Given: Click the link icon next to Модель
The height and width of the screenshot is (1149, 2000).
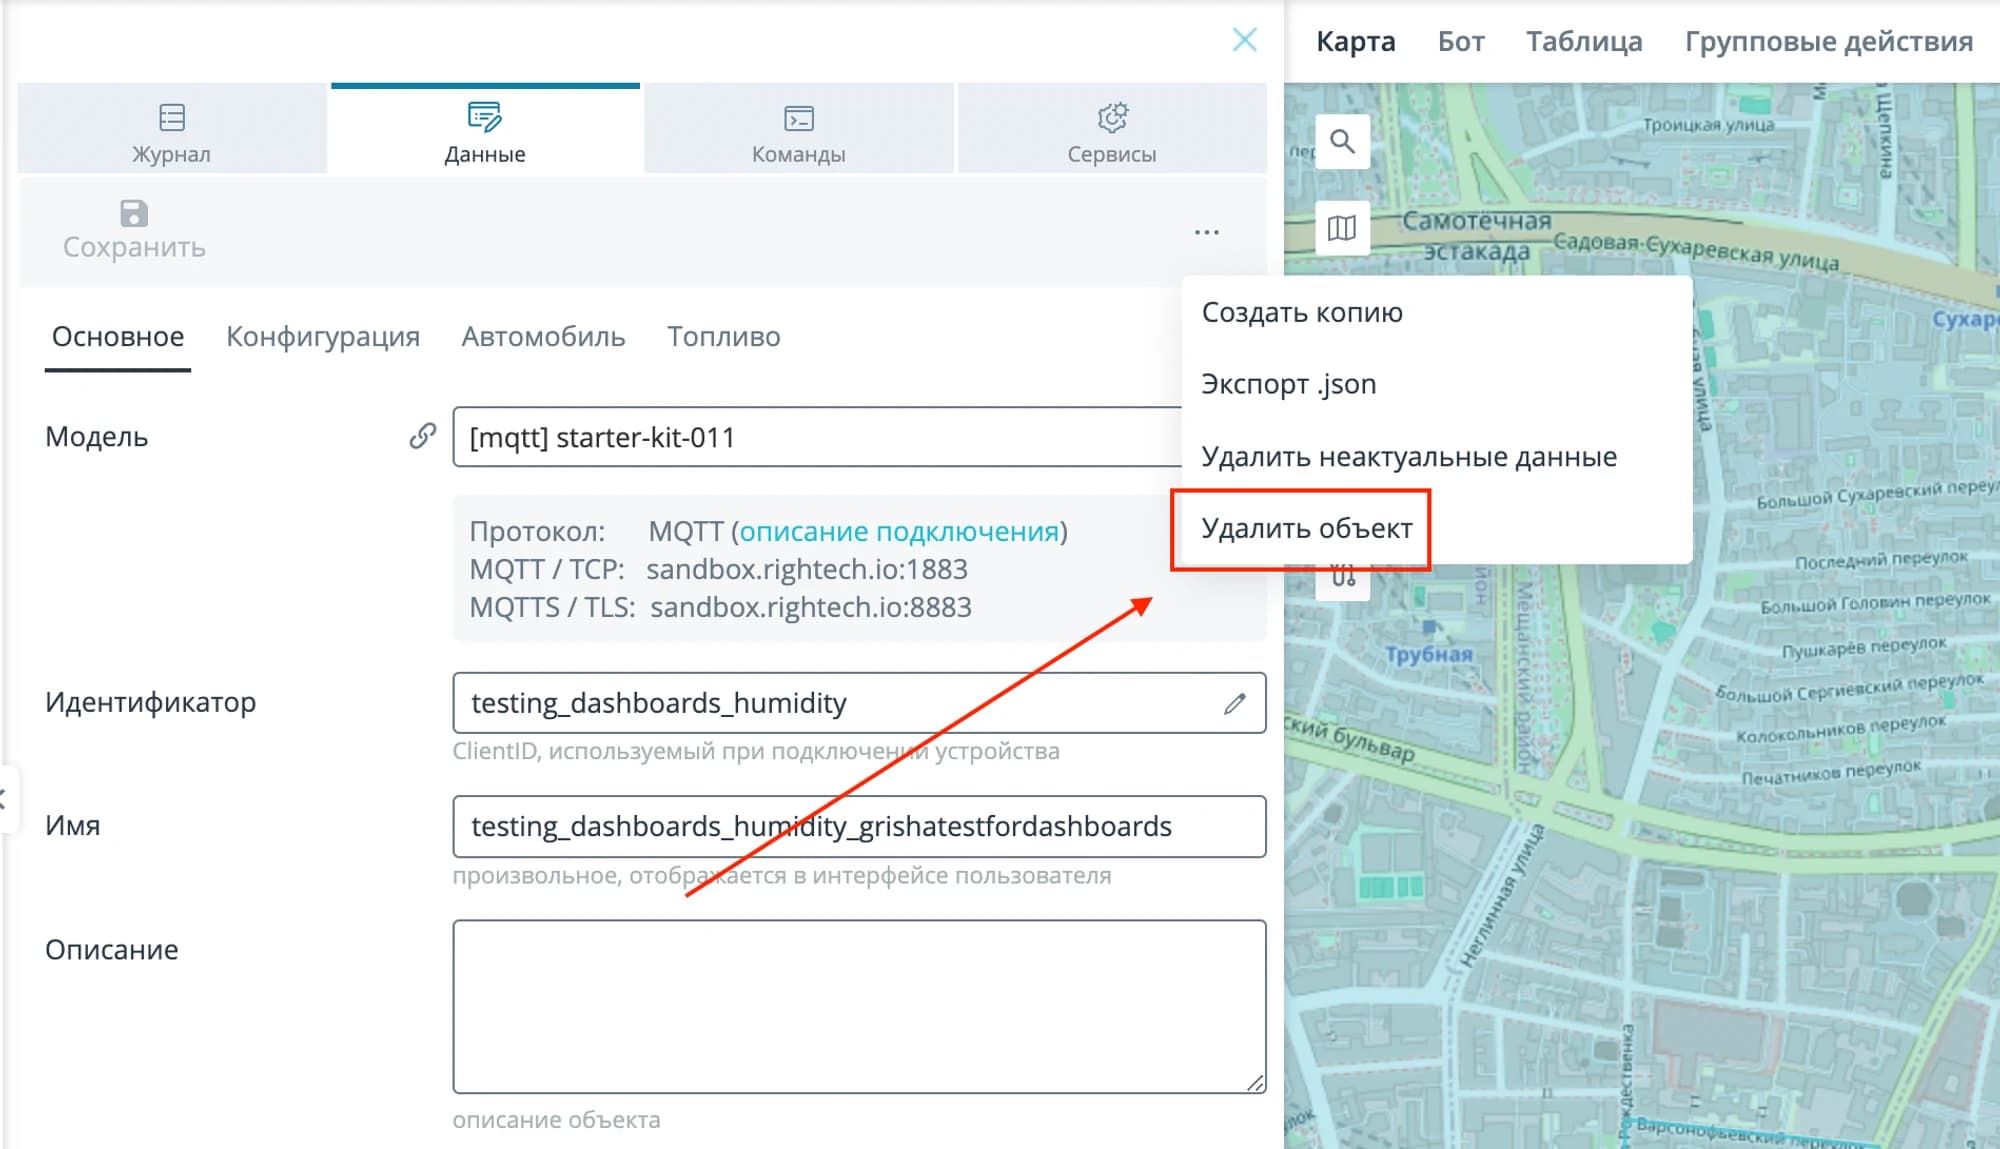Looking at the screenshot, I should tap(422, 436).
